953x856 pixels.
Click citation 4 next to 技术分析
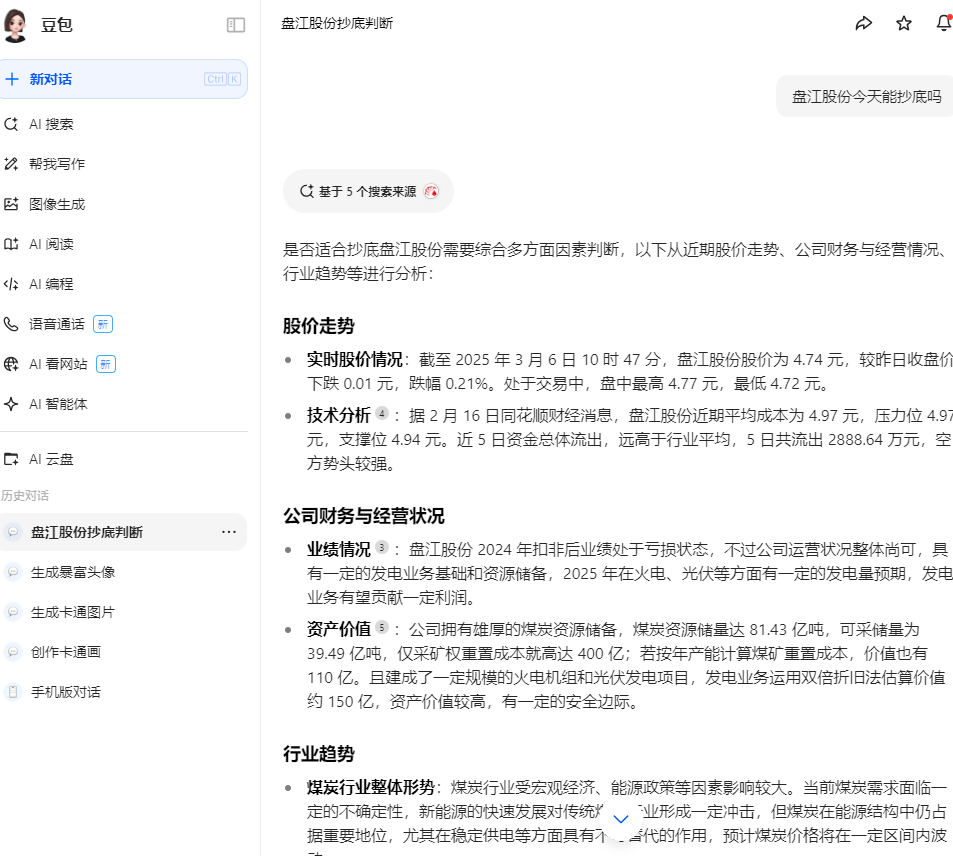[x=381, y=413]
